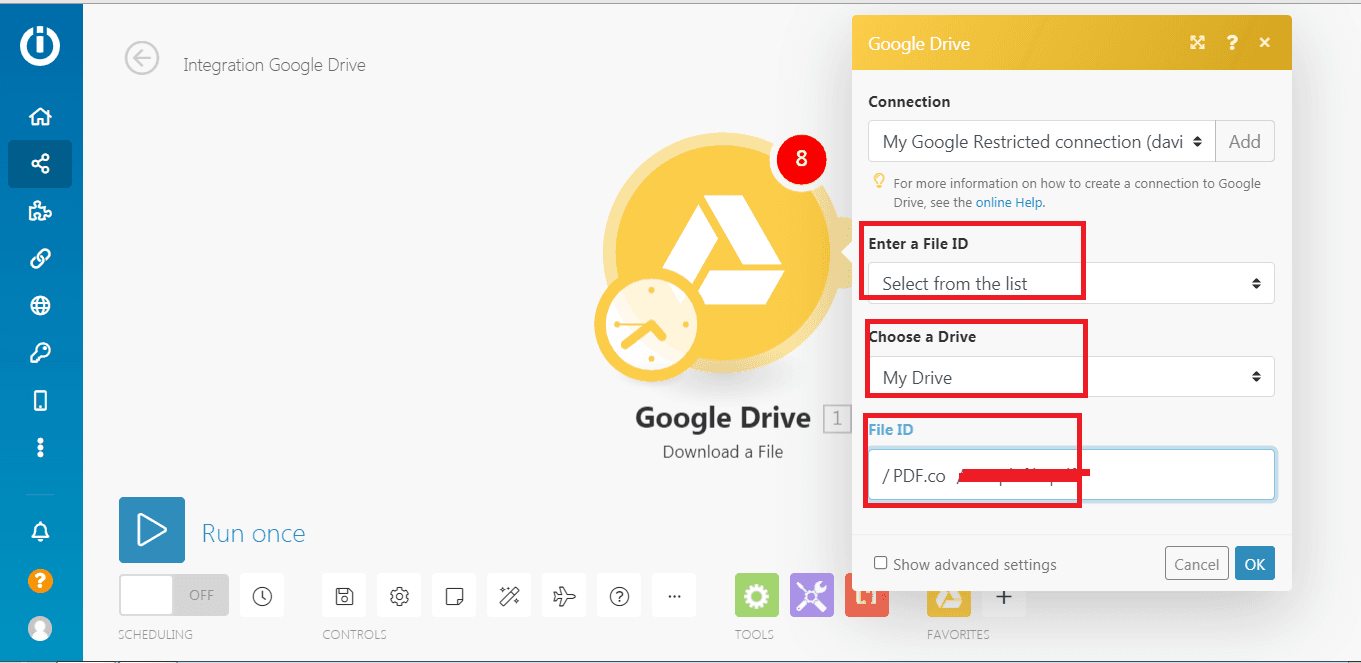
Task: Click OK button in Google Drive dialog
Action: point(1254,564)
